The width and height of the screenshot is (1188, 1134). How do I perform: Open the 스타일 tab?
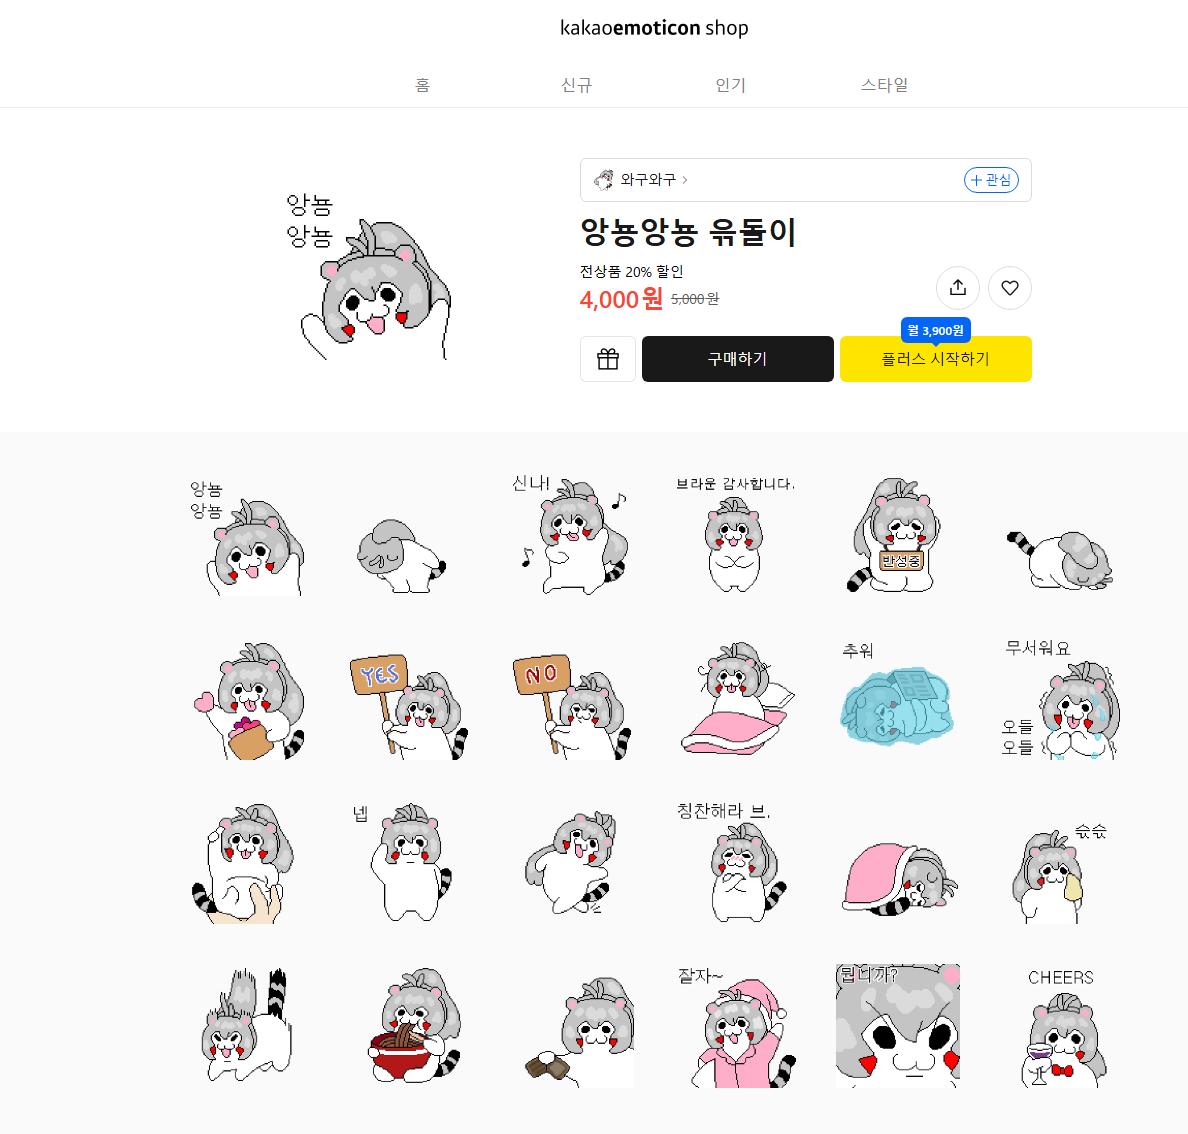(884, 85)
